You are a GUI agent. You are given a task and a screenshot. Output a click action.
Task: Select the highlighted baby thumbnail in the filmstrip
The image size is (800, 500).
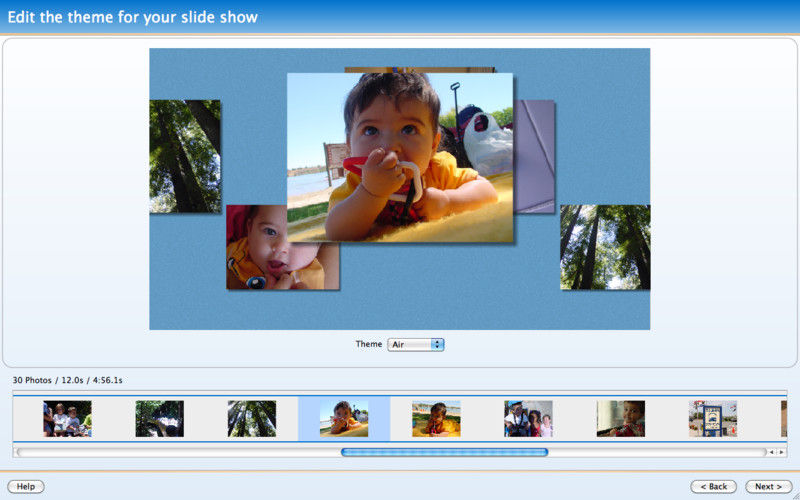pos(344,419)
